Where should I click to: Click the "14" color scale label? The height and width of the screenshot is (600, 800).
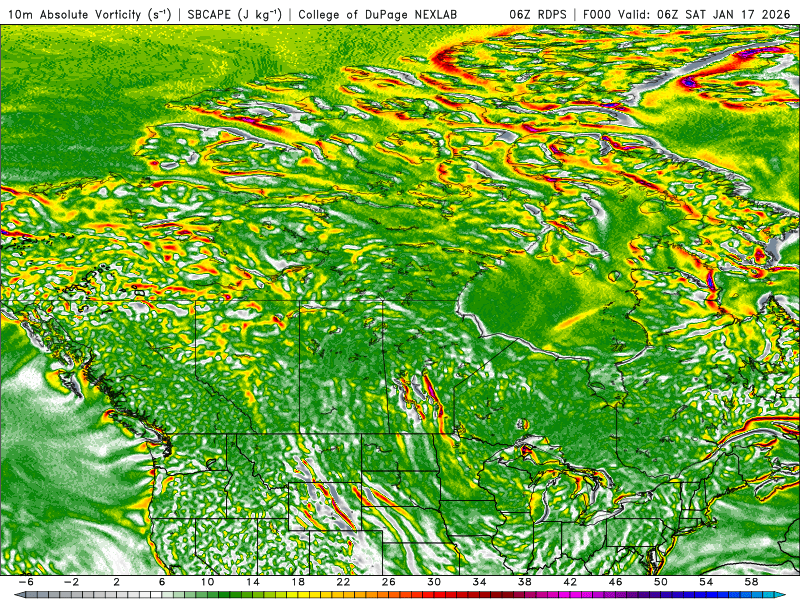[253, 582]
